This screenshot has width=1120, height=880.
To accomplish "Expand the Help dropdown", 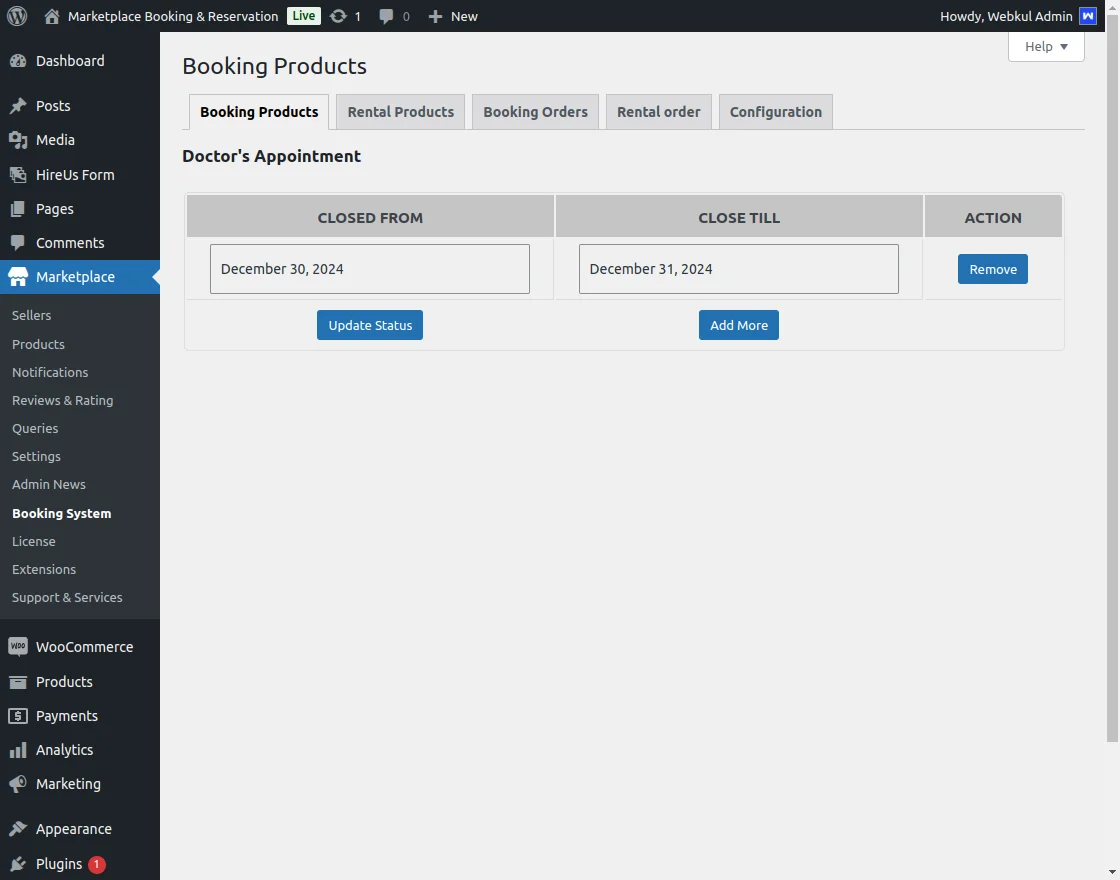I will (1046, 46).
